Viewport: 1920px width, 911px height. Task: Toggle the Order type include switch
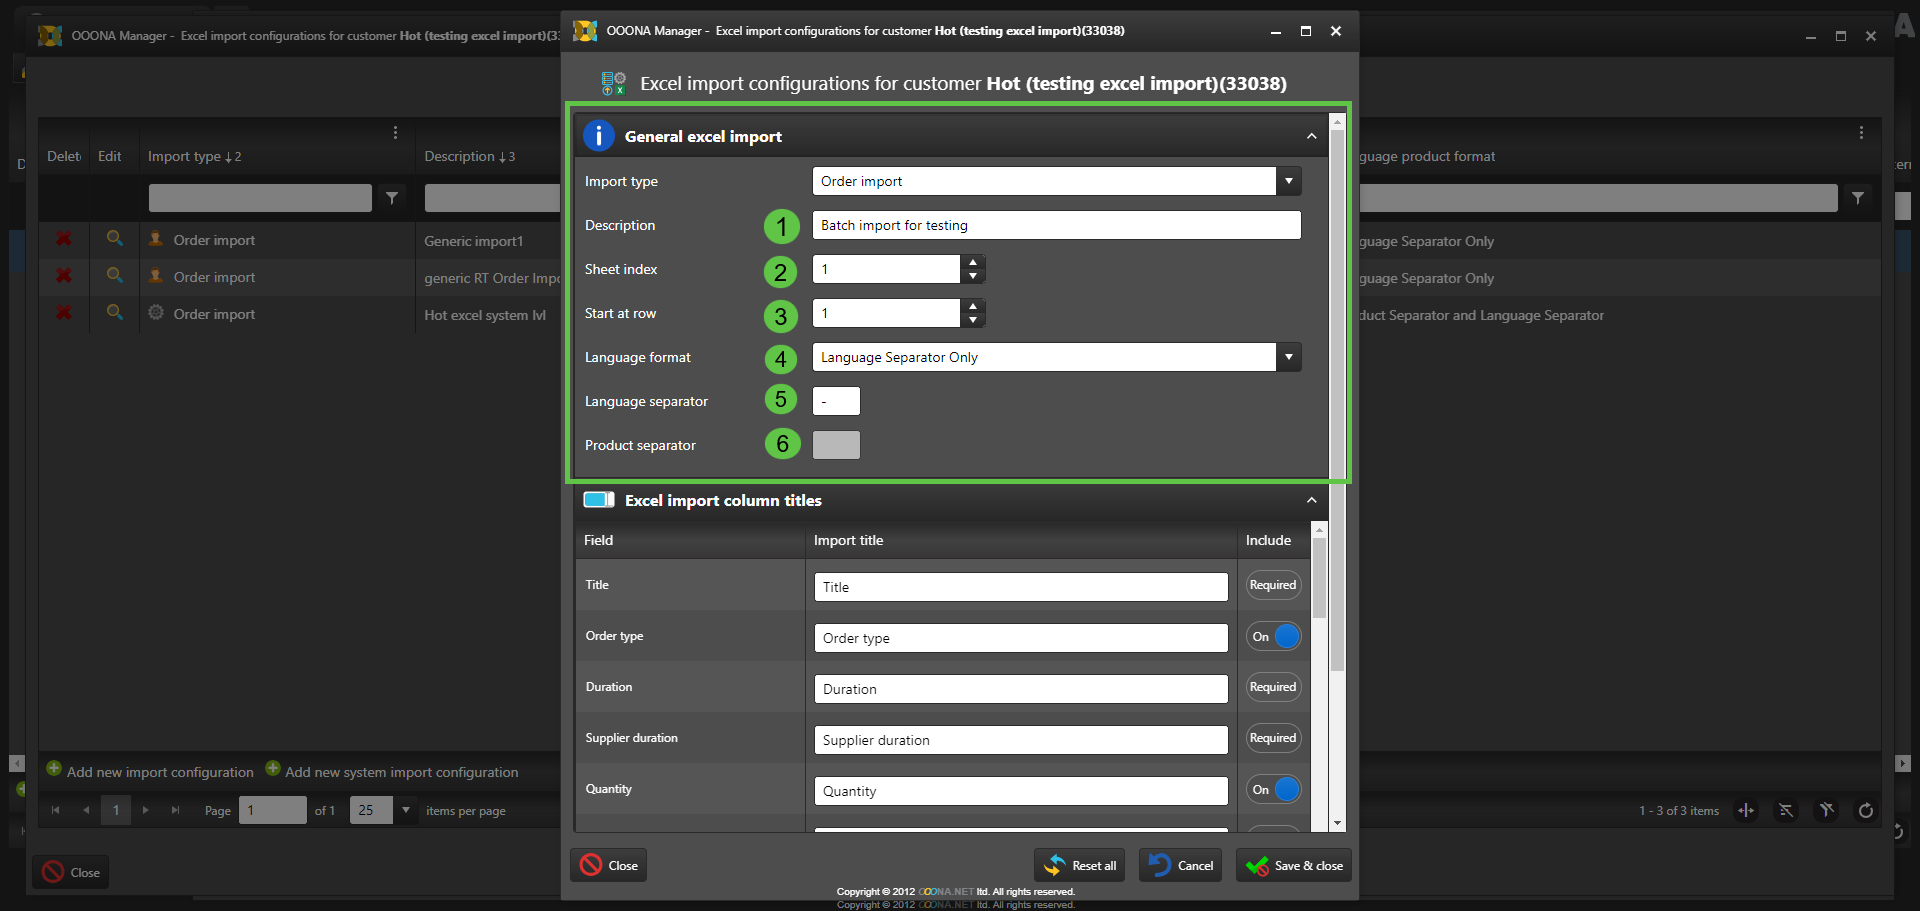coord(1273,637)
